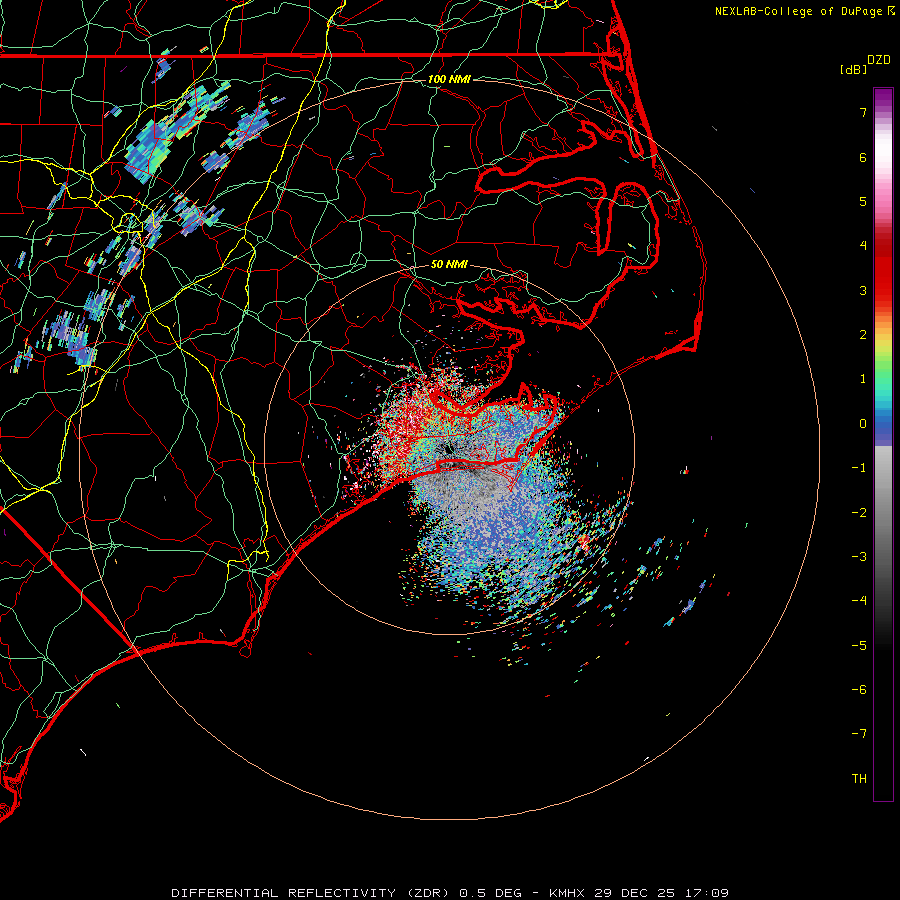Click the 3 value on color scale

point(863,290)
